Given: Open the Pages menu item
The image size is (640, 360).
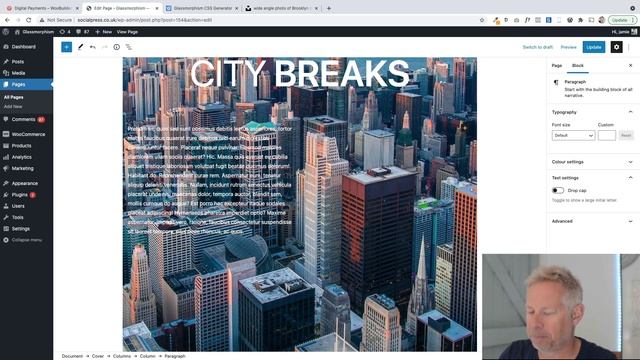Looking at the screenshot, I should pos(26,84).
